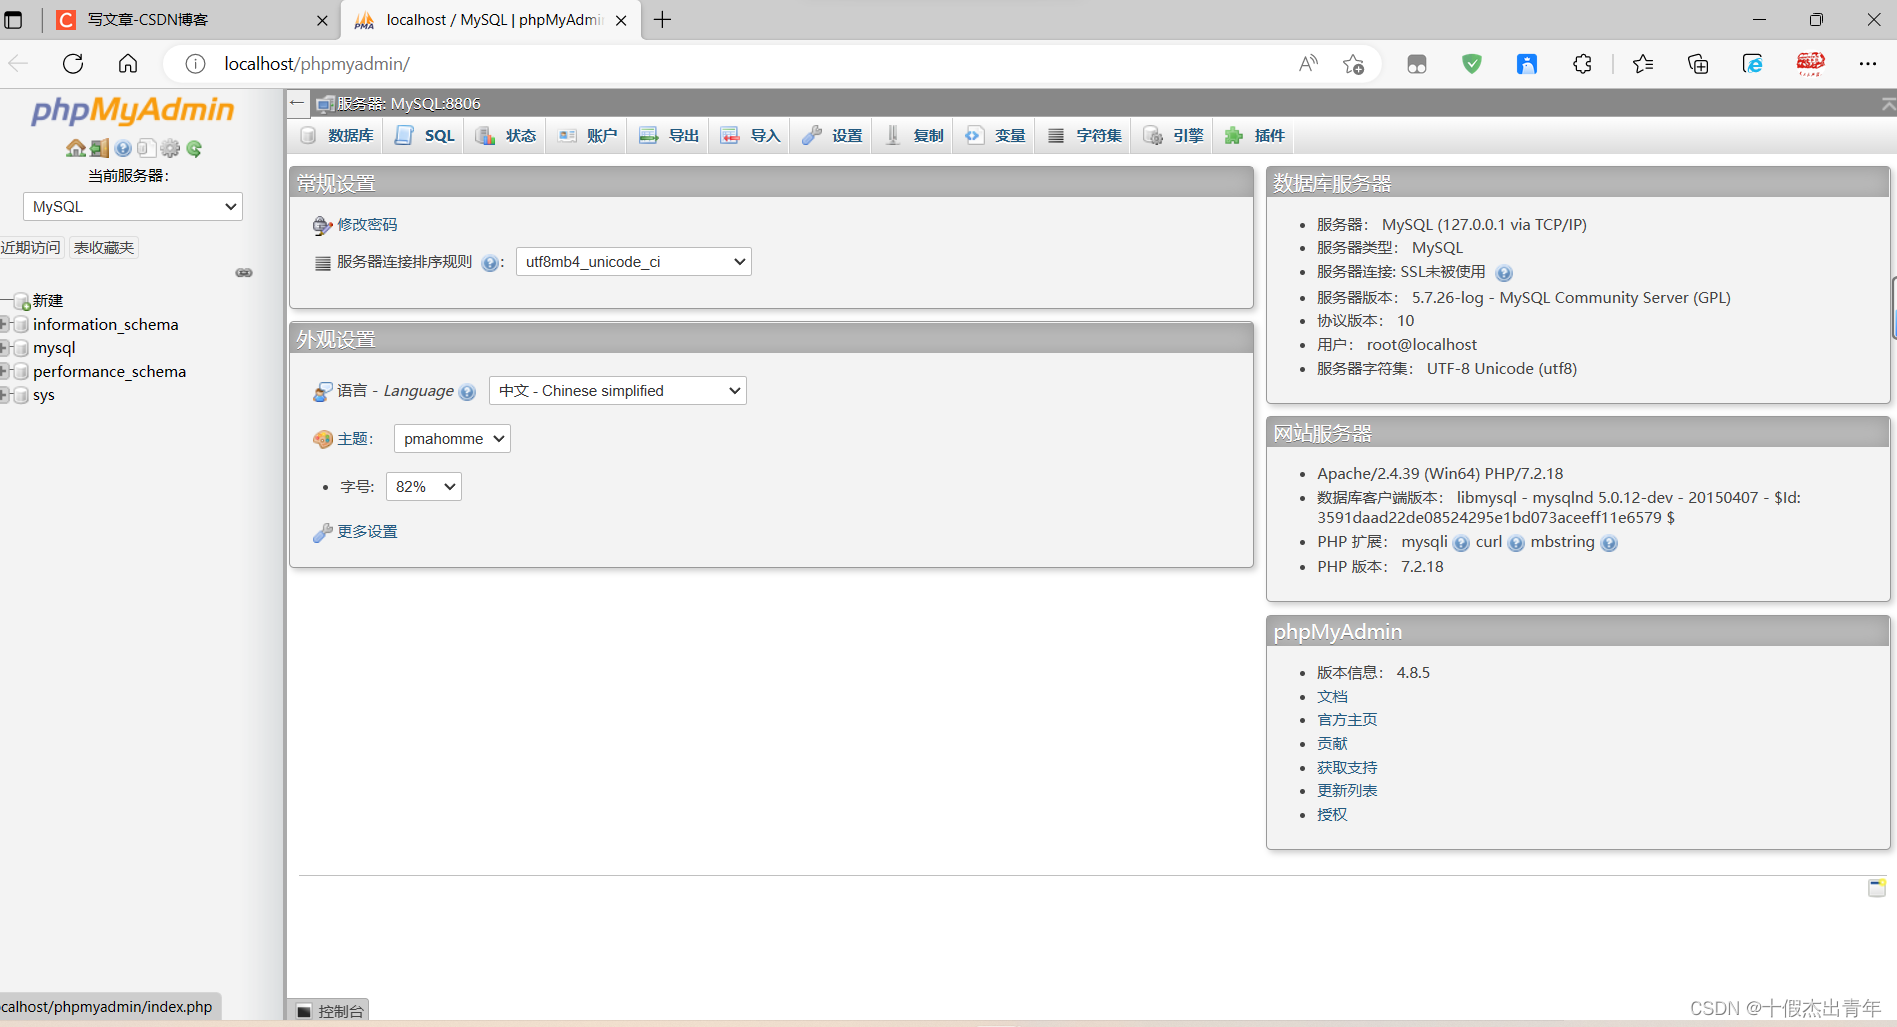Click the bookmark page icon at bottom right
This screenshot has width=1897, height=1027.
click(x=1877, y=887)
